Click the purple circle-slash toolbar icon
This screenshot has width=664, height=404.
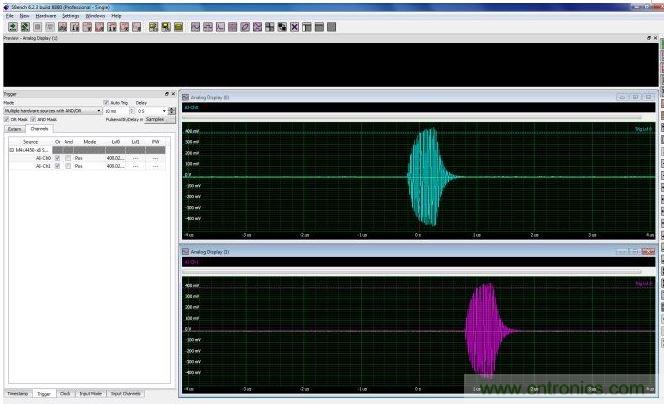click(245, 26)
